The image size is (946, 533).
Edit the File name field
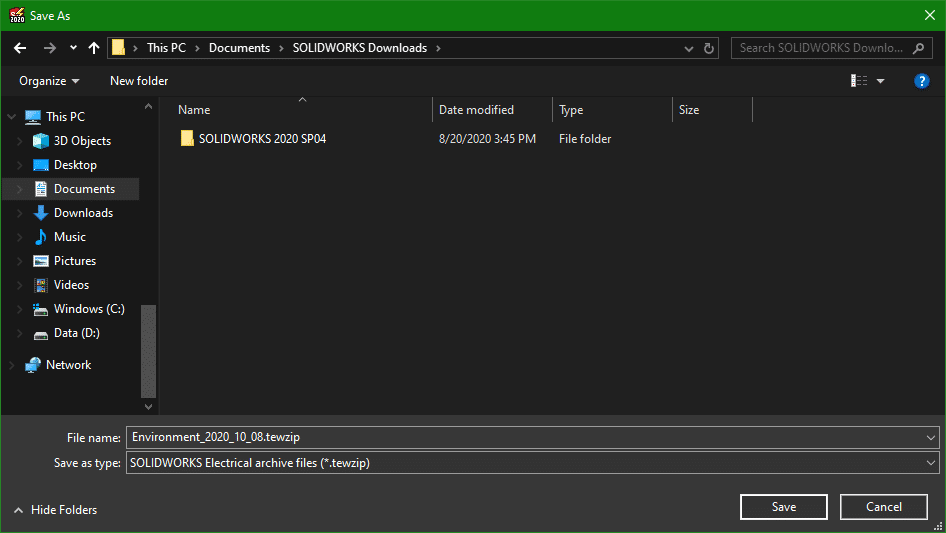click(x=525, y=437)
